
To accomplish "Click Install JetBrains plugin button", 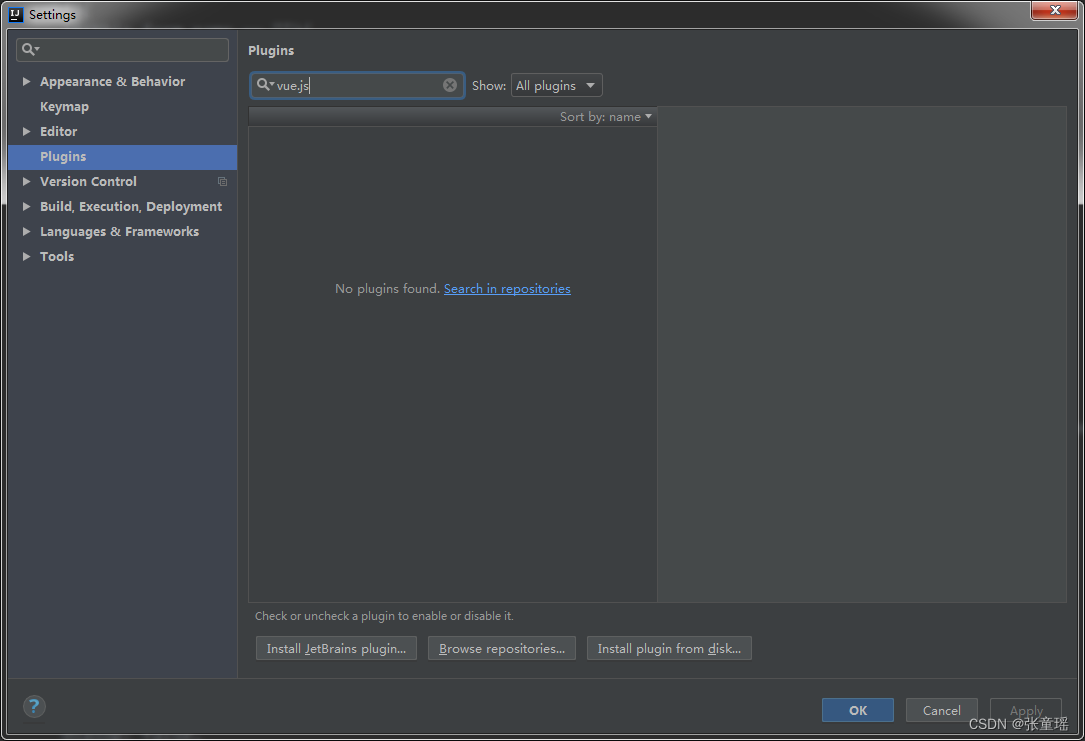I will click(x=336, y=649).
